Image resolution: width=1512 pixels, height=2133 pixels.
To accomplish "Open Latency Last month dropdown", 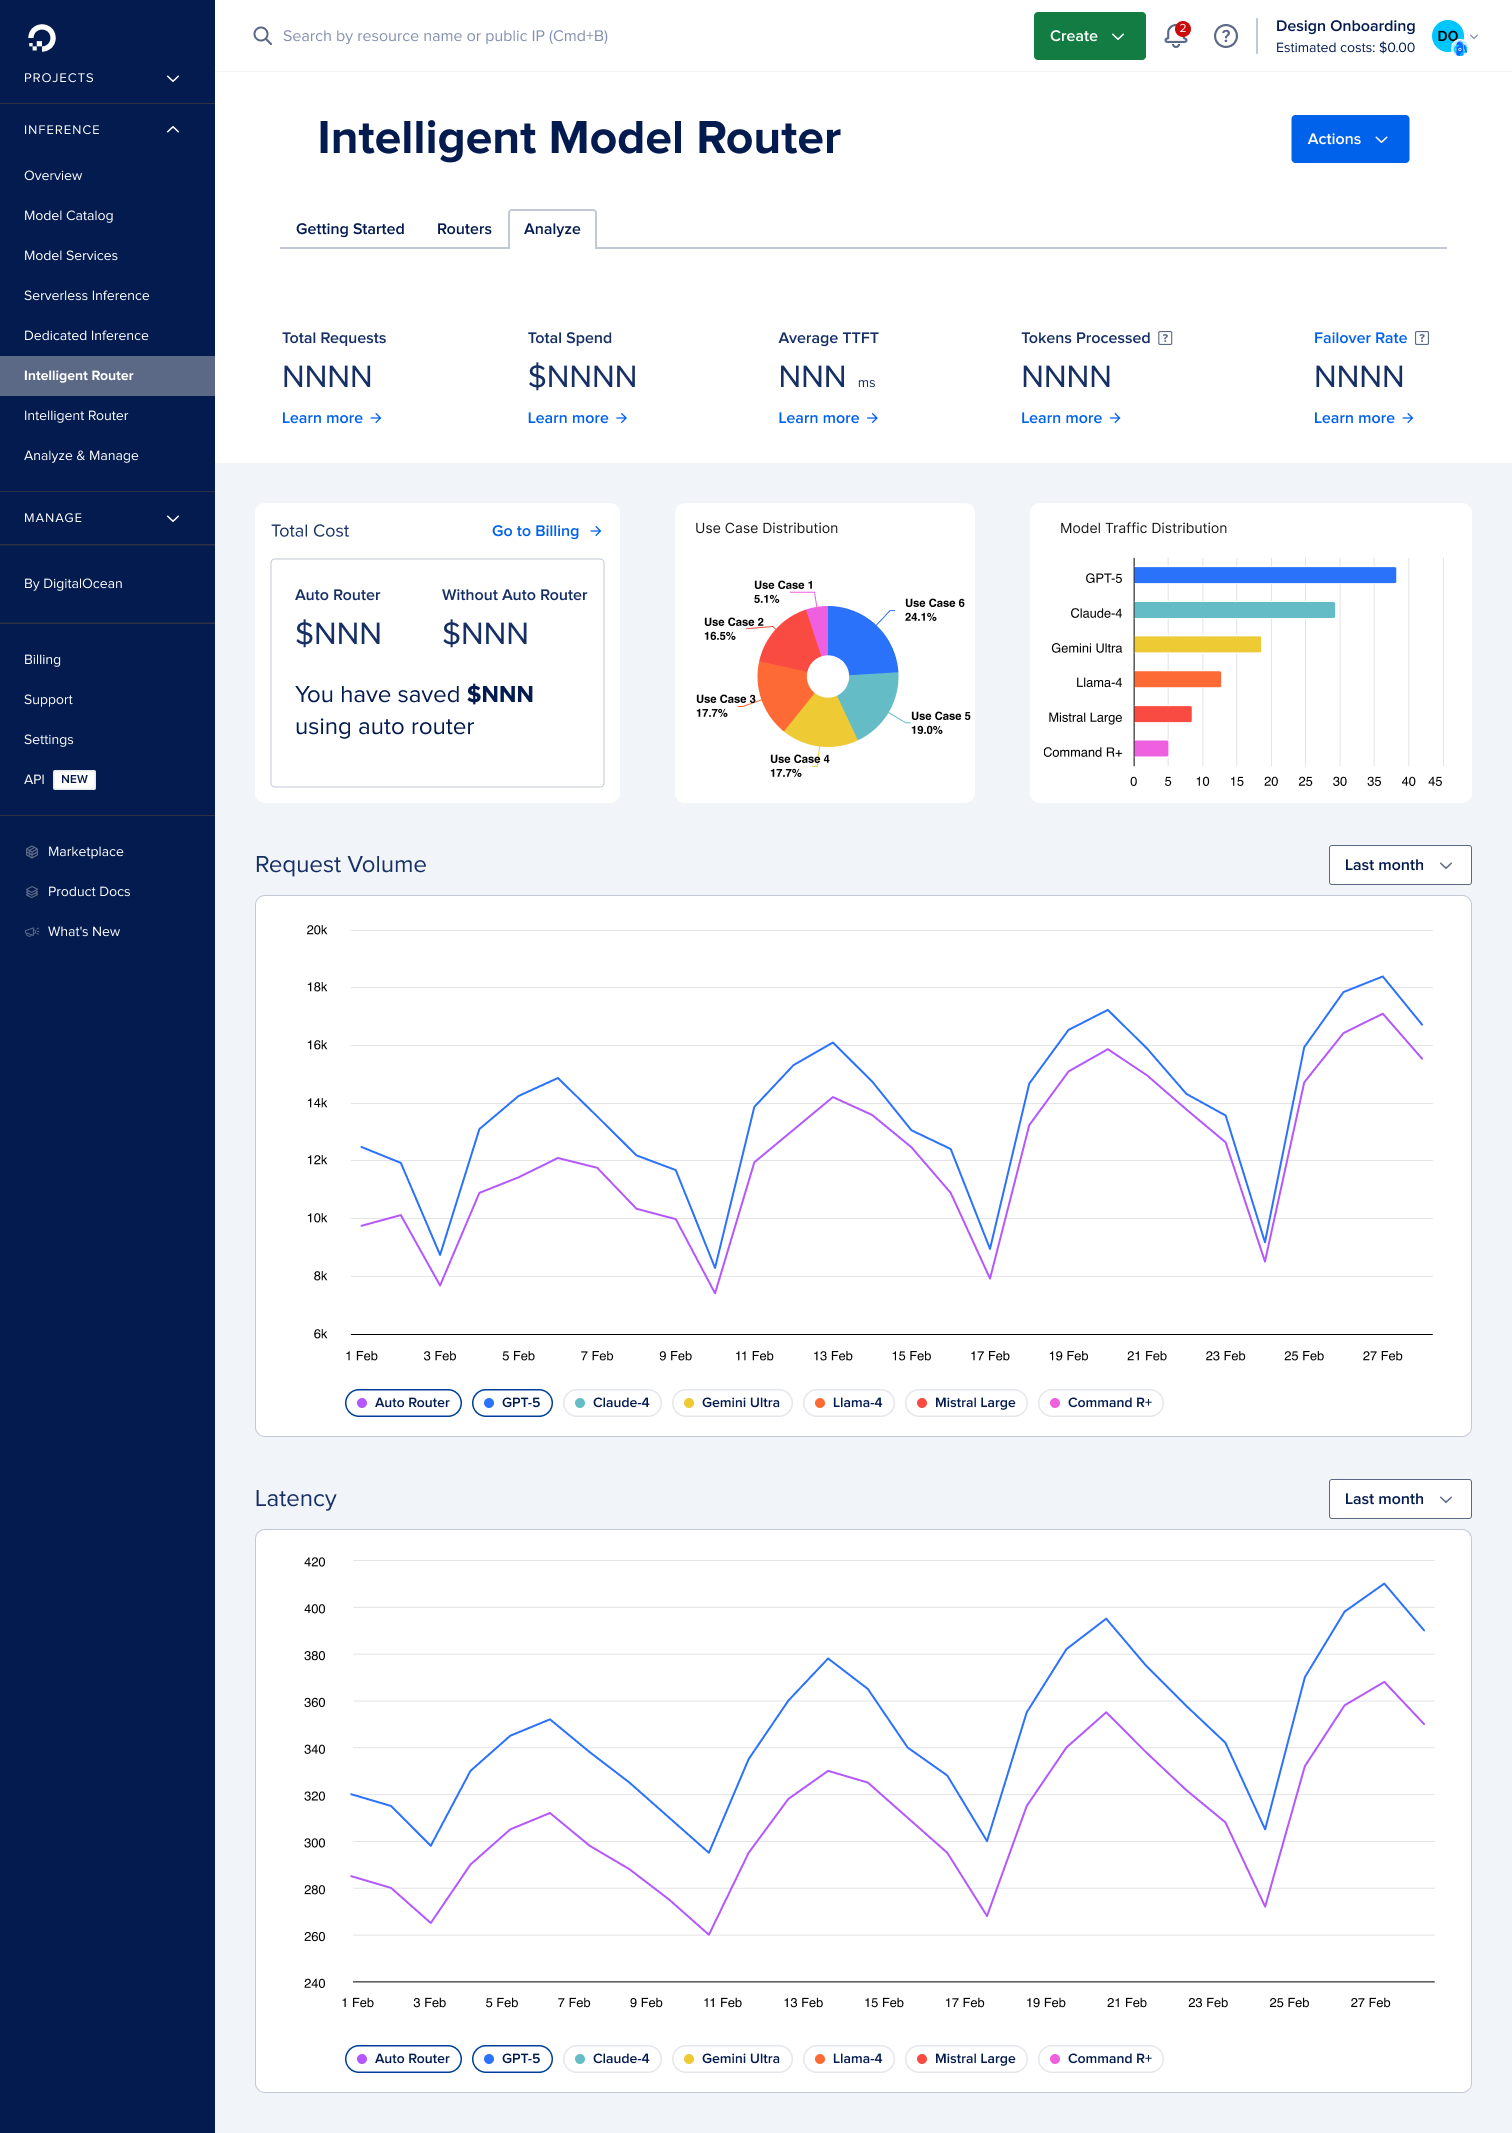I will pyautogui.click(x=1399, y=1499).
